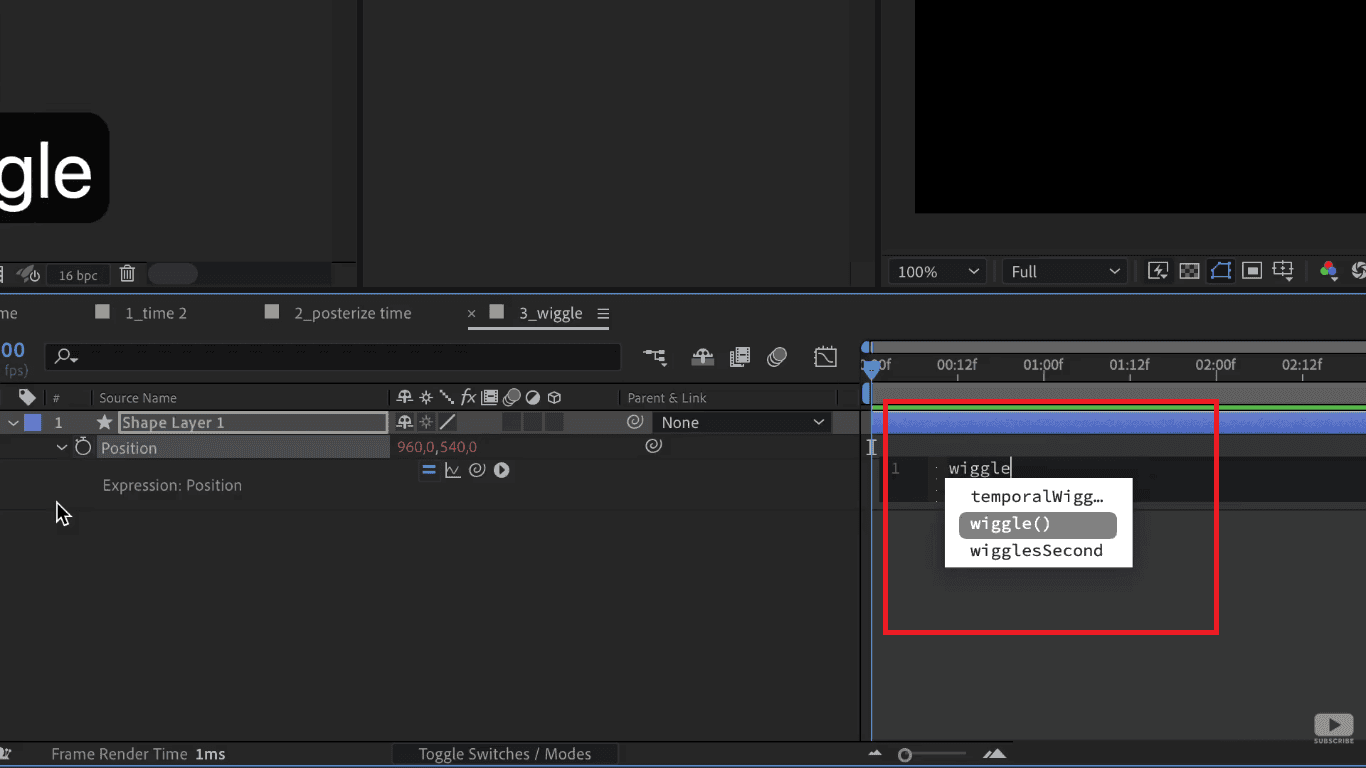Click the Parent & Link column header

coord(667,398)
